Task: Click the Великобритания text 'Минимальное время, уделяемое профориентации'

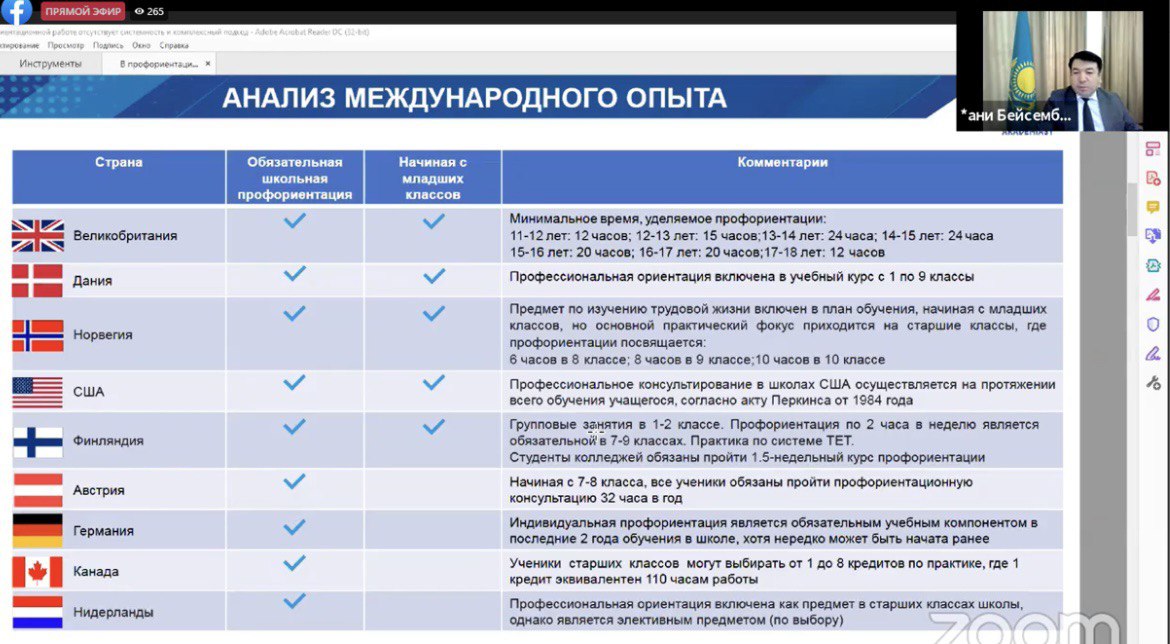Action: pyautogui.click(x=668, y=219)
